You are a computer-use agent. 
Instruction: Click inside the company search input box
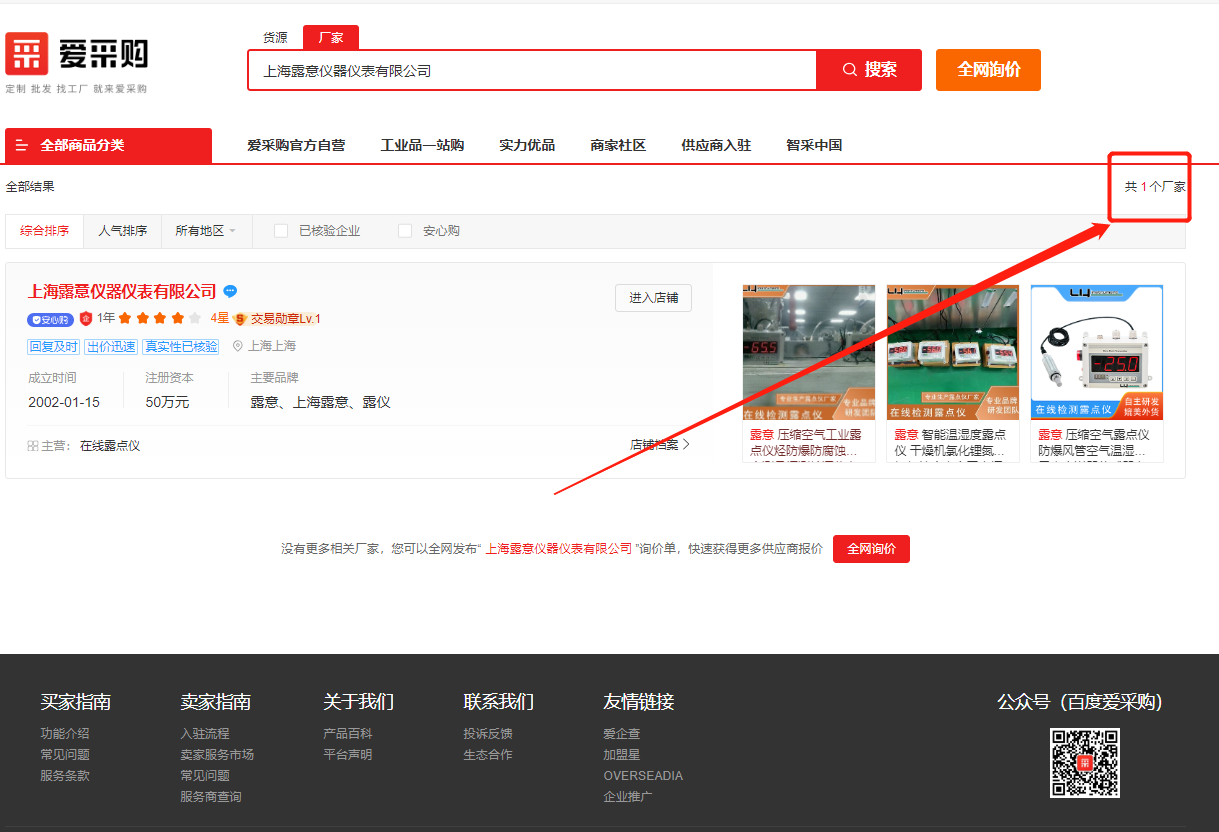coord(530,71)
